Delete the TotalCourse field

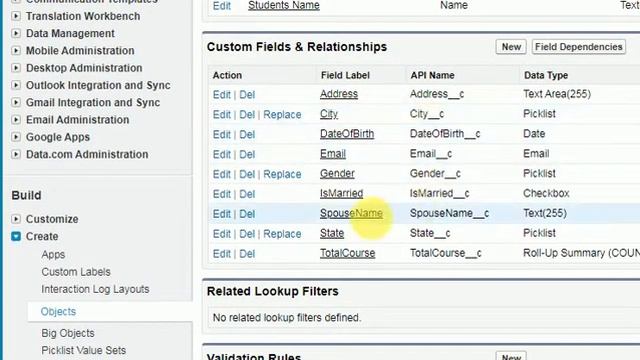click(x=247, y=254)
